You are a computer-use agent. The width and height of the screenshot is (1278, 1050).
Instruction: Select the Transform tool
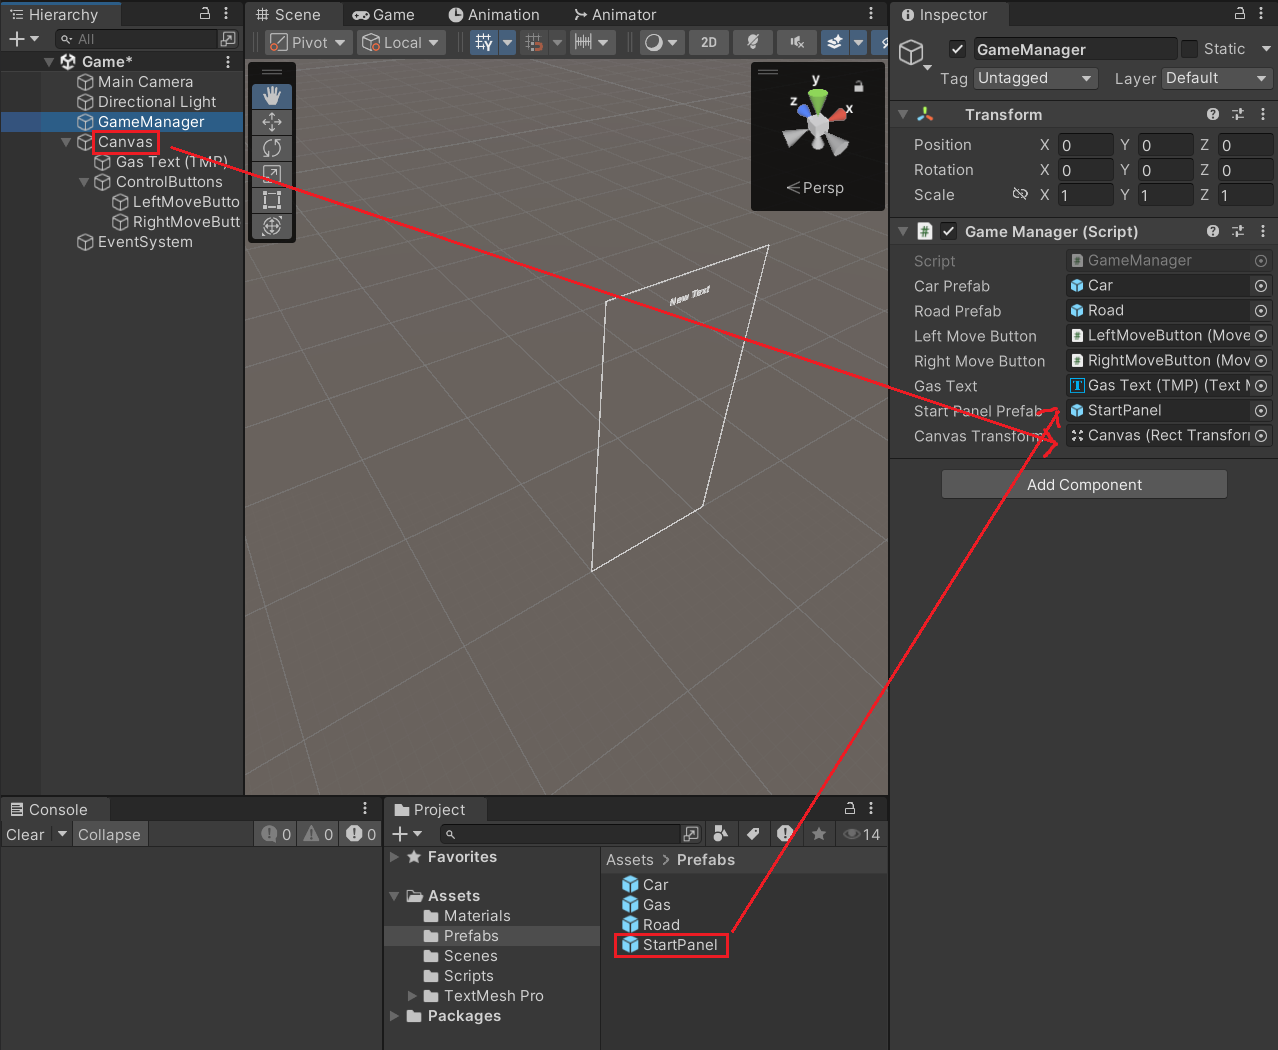click(x=272, y=226)
